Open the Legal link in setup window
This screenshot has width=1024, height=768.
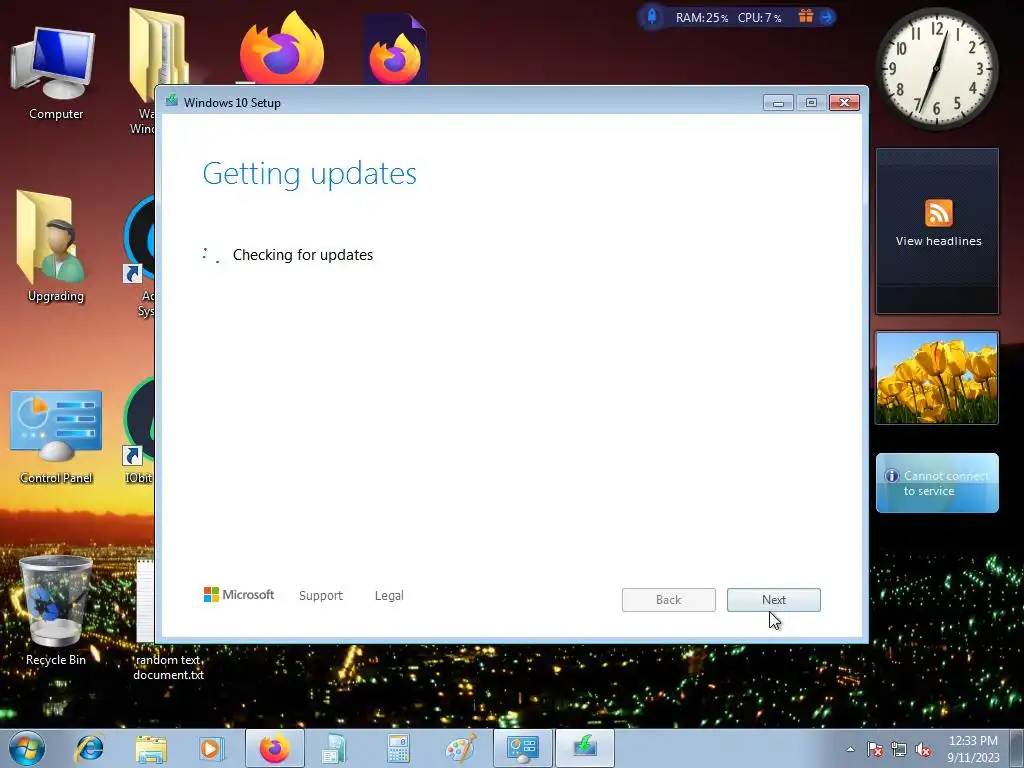pyautogui.click(x=389, y=596)
